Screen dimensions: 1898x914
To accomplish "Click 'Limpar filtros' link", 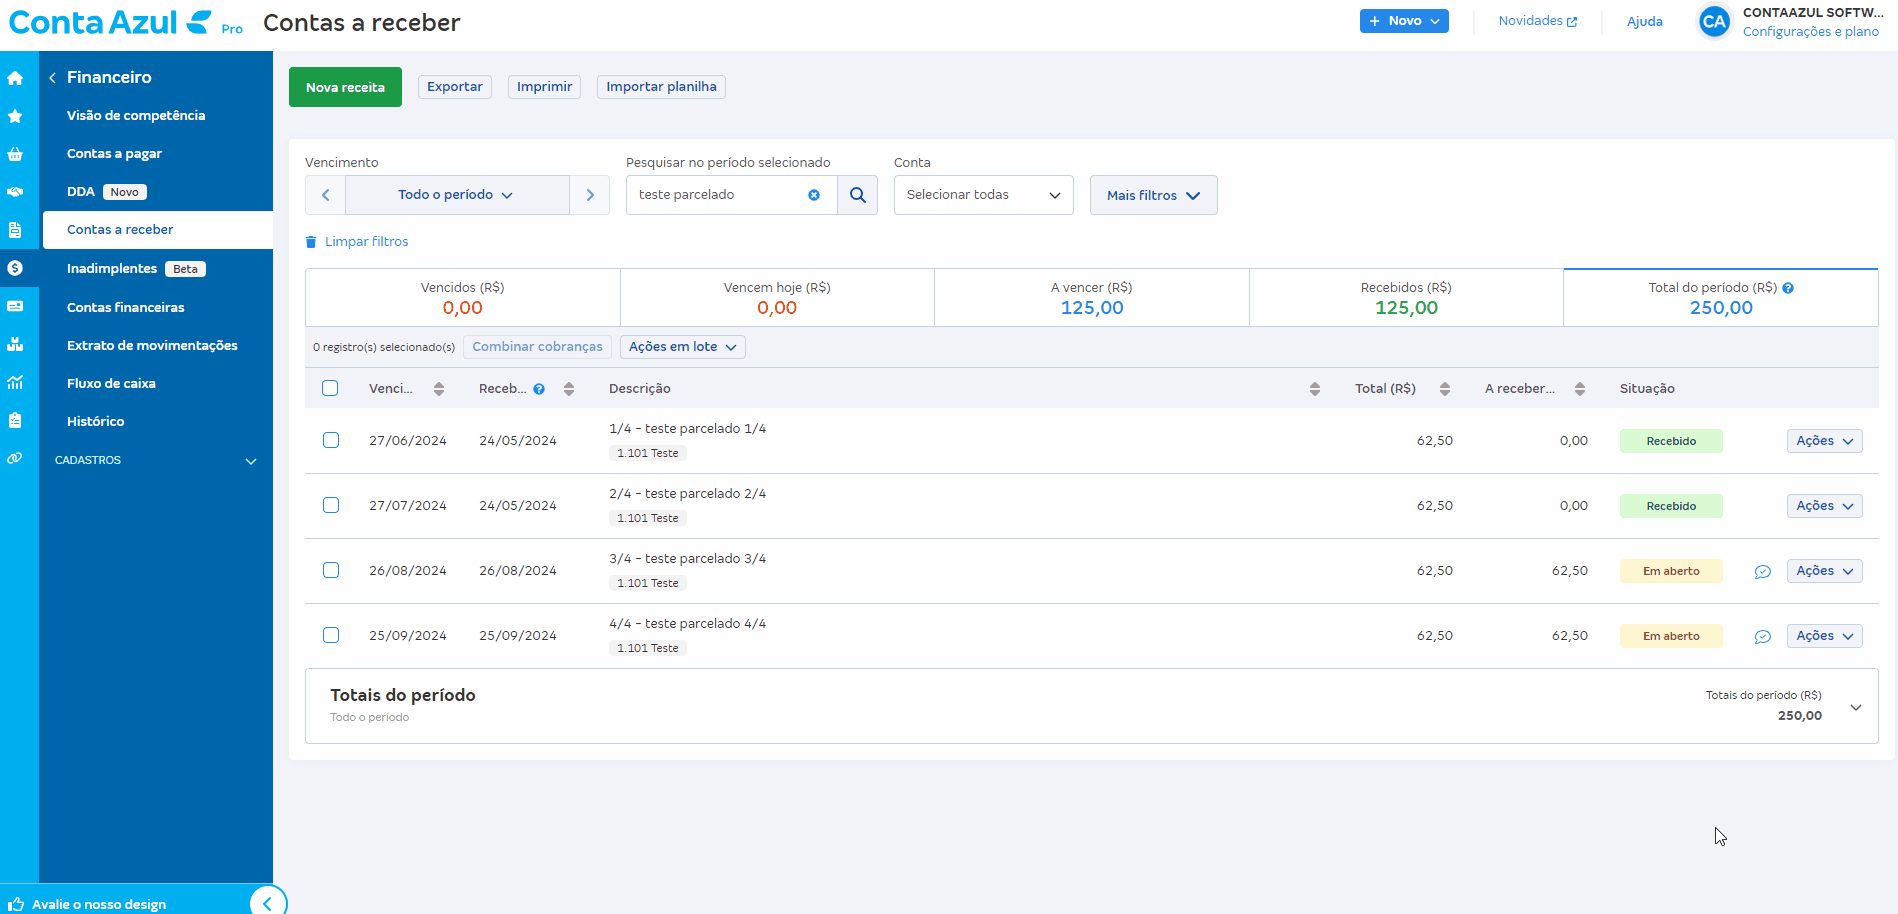I will tap(357, 242).
